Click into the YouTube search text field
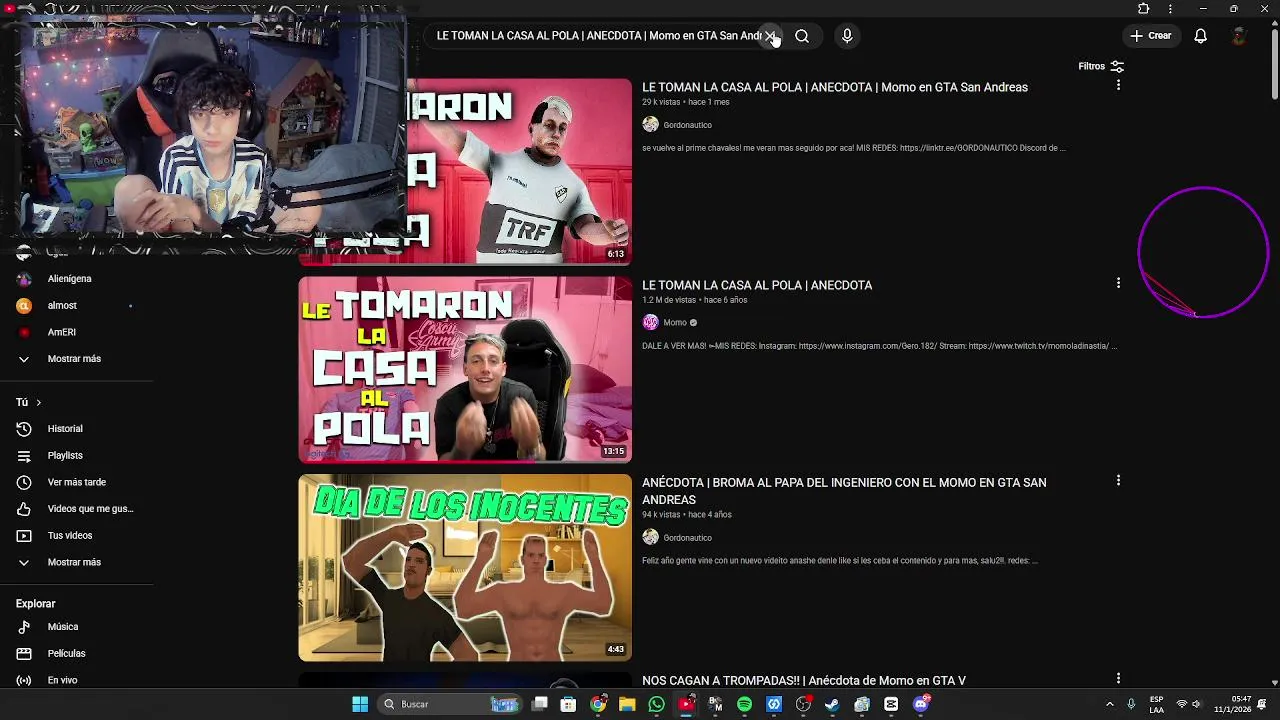1280x720 pixels. tap(597, 36)
